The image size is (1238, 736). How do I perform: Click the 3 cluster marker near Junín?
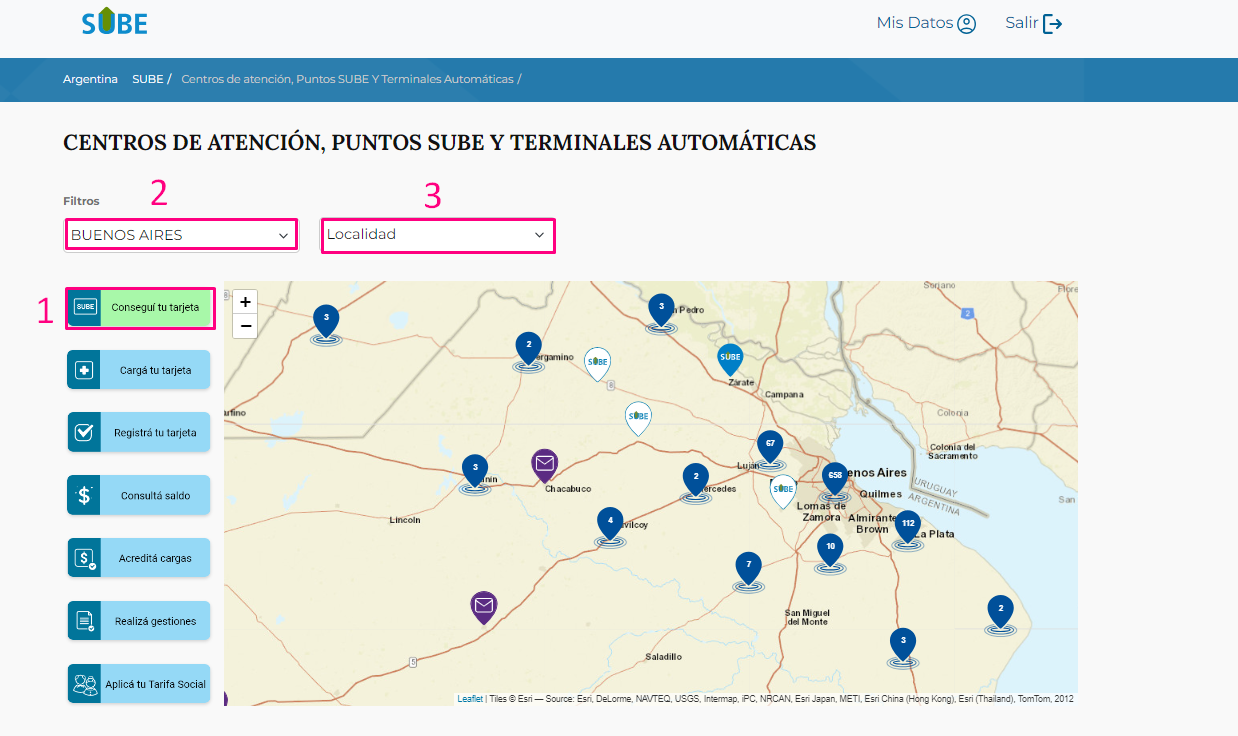(475, 472)
